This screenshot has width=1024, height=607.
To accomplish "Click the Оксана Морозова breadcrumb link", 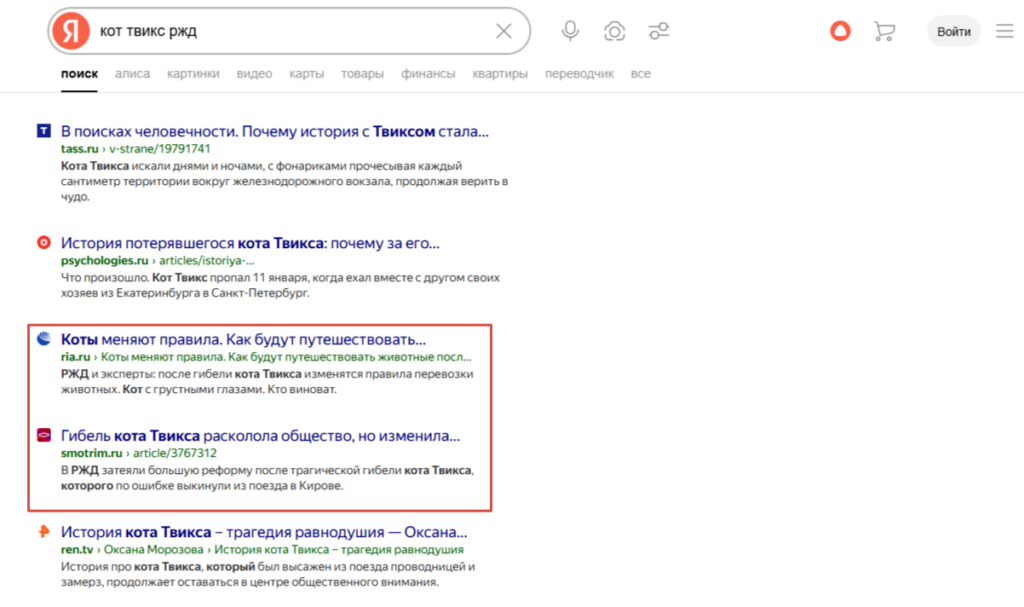I will click(153, 550).
